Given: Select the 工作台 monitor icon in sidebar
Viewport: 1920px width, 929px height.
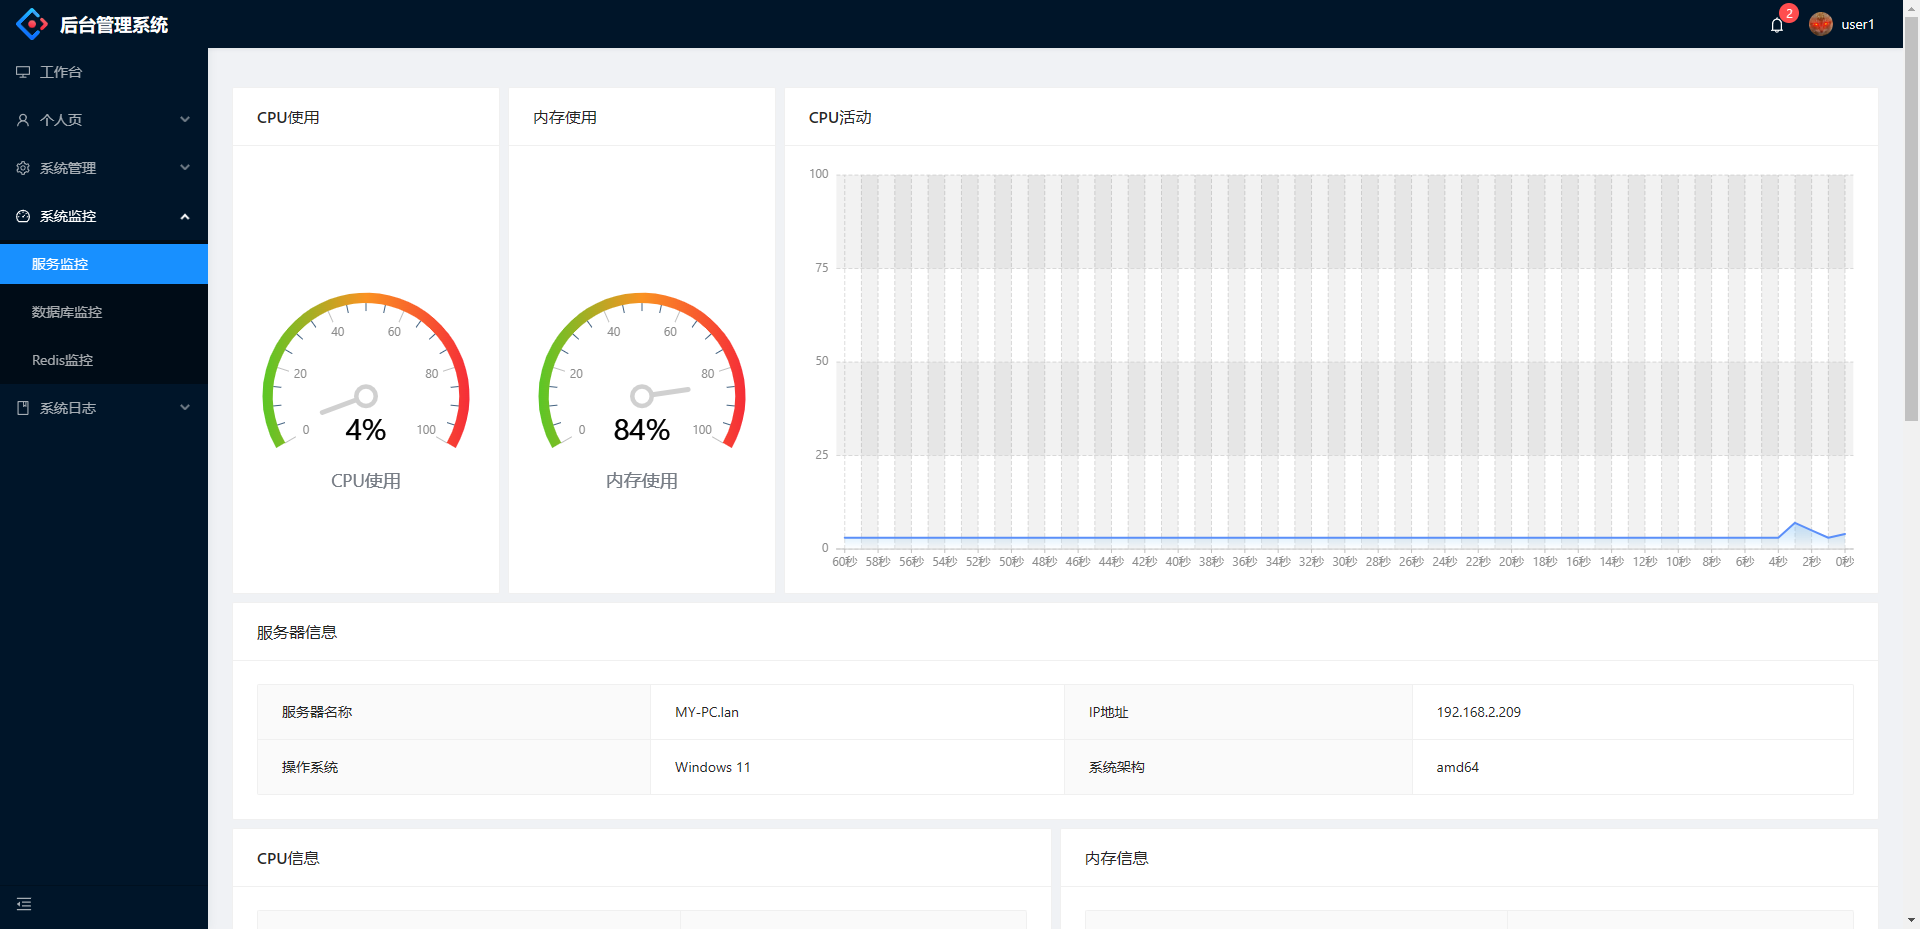Looking at the screenshot, I should (x=22, y=71).
